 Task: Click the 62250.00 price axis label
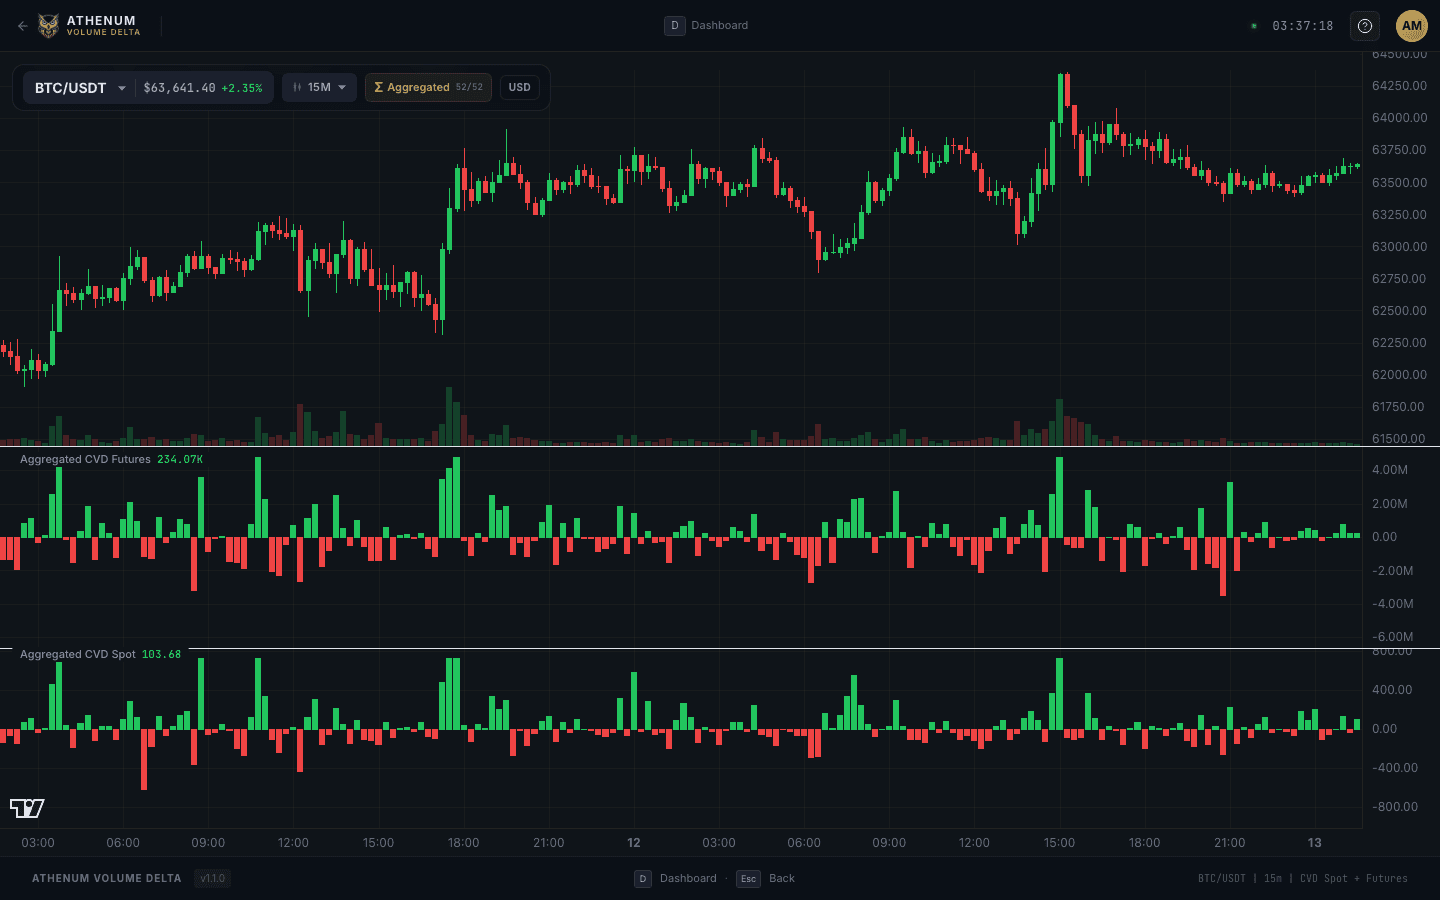coord(1399,343)
